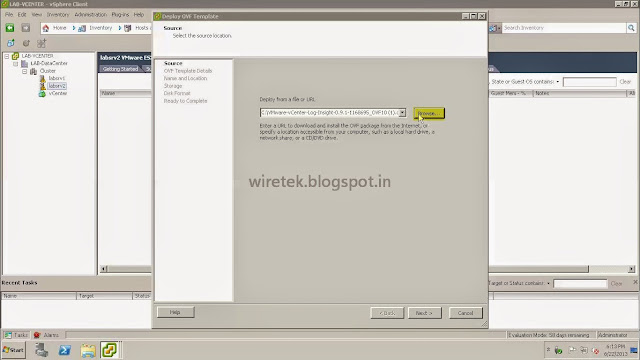Viewport: 640px width, 360px height.
Task: Click the third toolbar icon with plus sign
Action: pyautogui.click(x=41, y=43)
